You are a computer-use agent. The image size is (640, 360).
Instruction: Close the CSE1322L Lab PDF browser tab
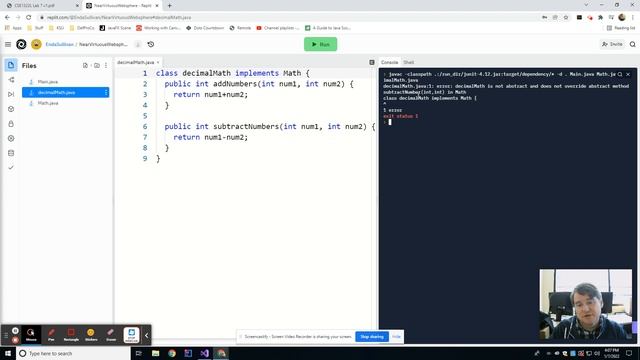(77, 6)
